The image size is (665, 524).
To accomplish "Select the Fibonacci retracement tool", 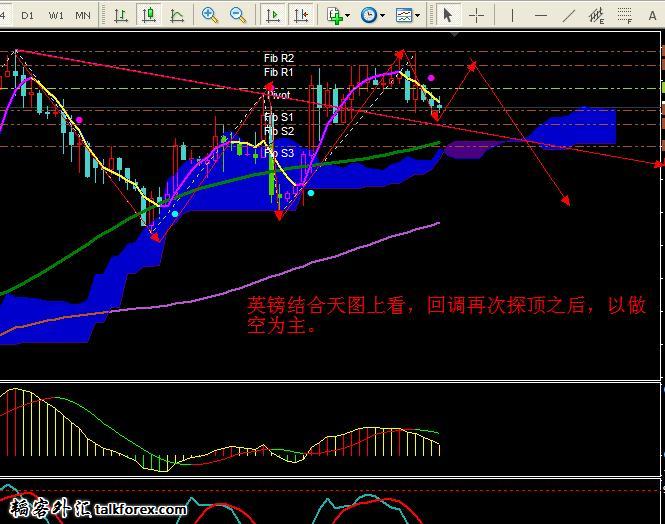I will [627, 15].
